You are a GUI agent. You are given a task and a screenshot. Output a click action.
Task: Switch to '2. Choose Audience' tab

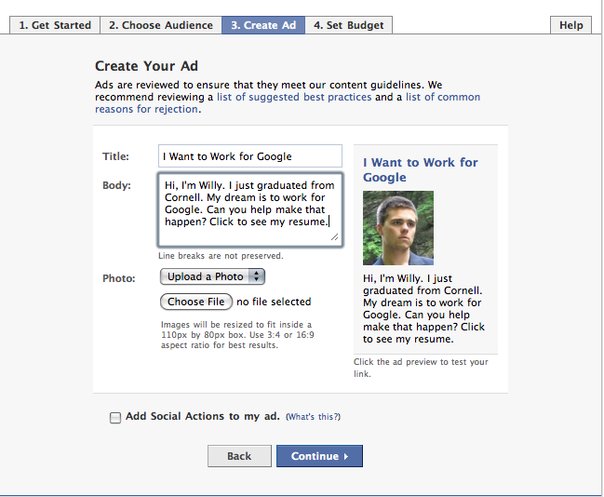click(161, 25)
